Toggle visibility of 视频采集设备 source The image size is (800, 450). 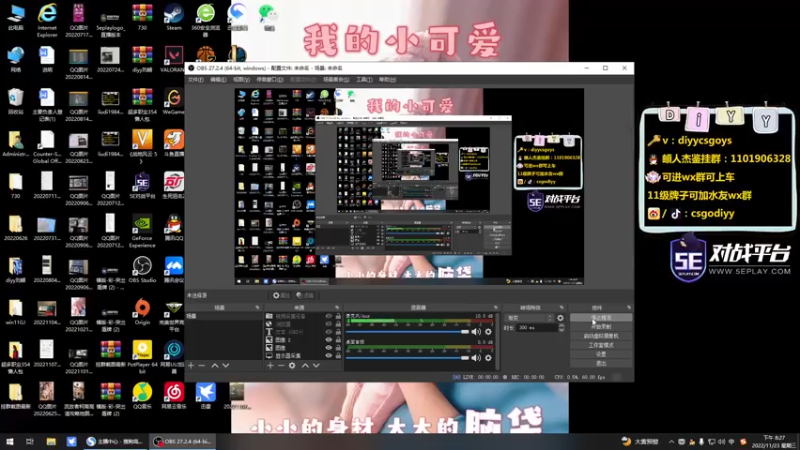pos(329,316)
